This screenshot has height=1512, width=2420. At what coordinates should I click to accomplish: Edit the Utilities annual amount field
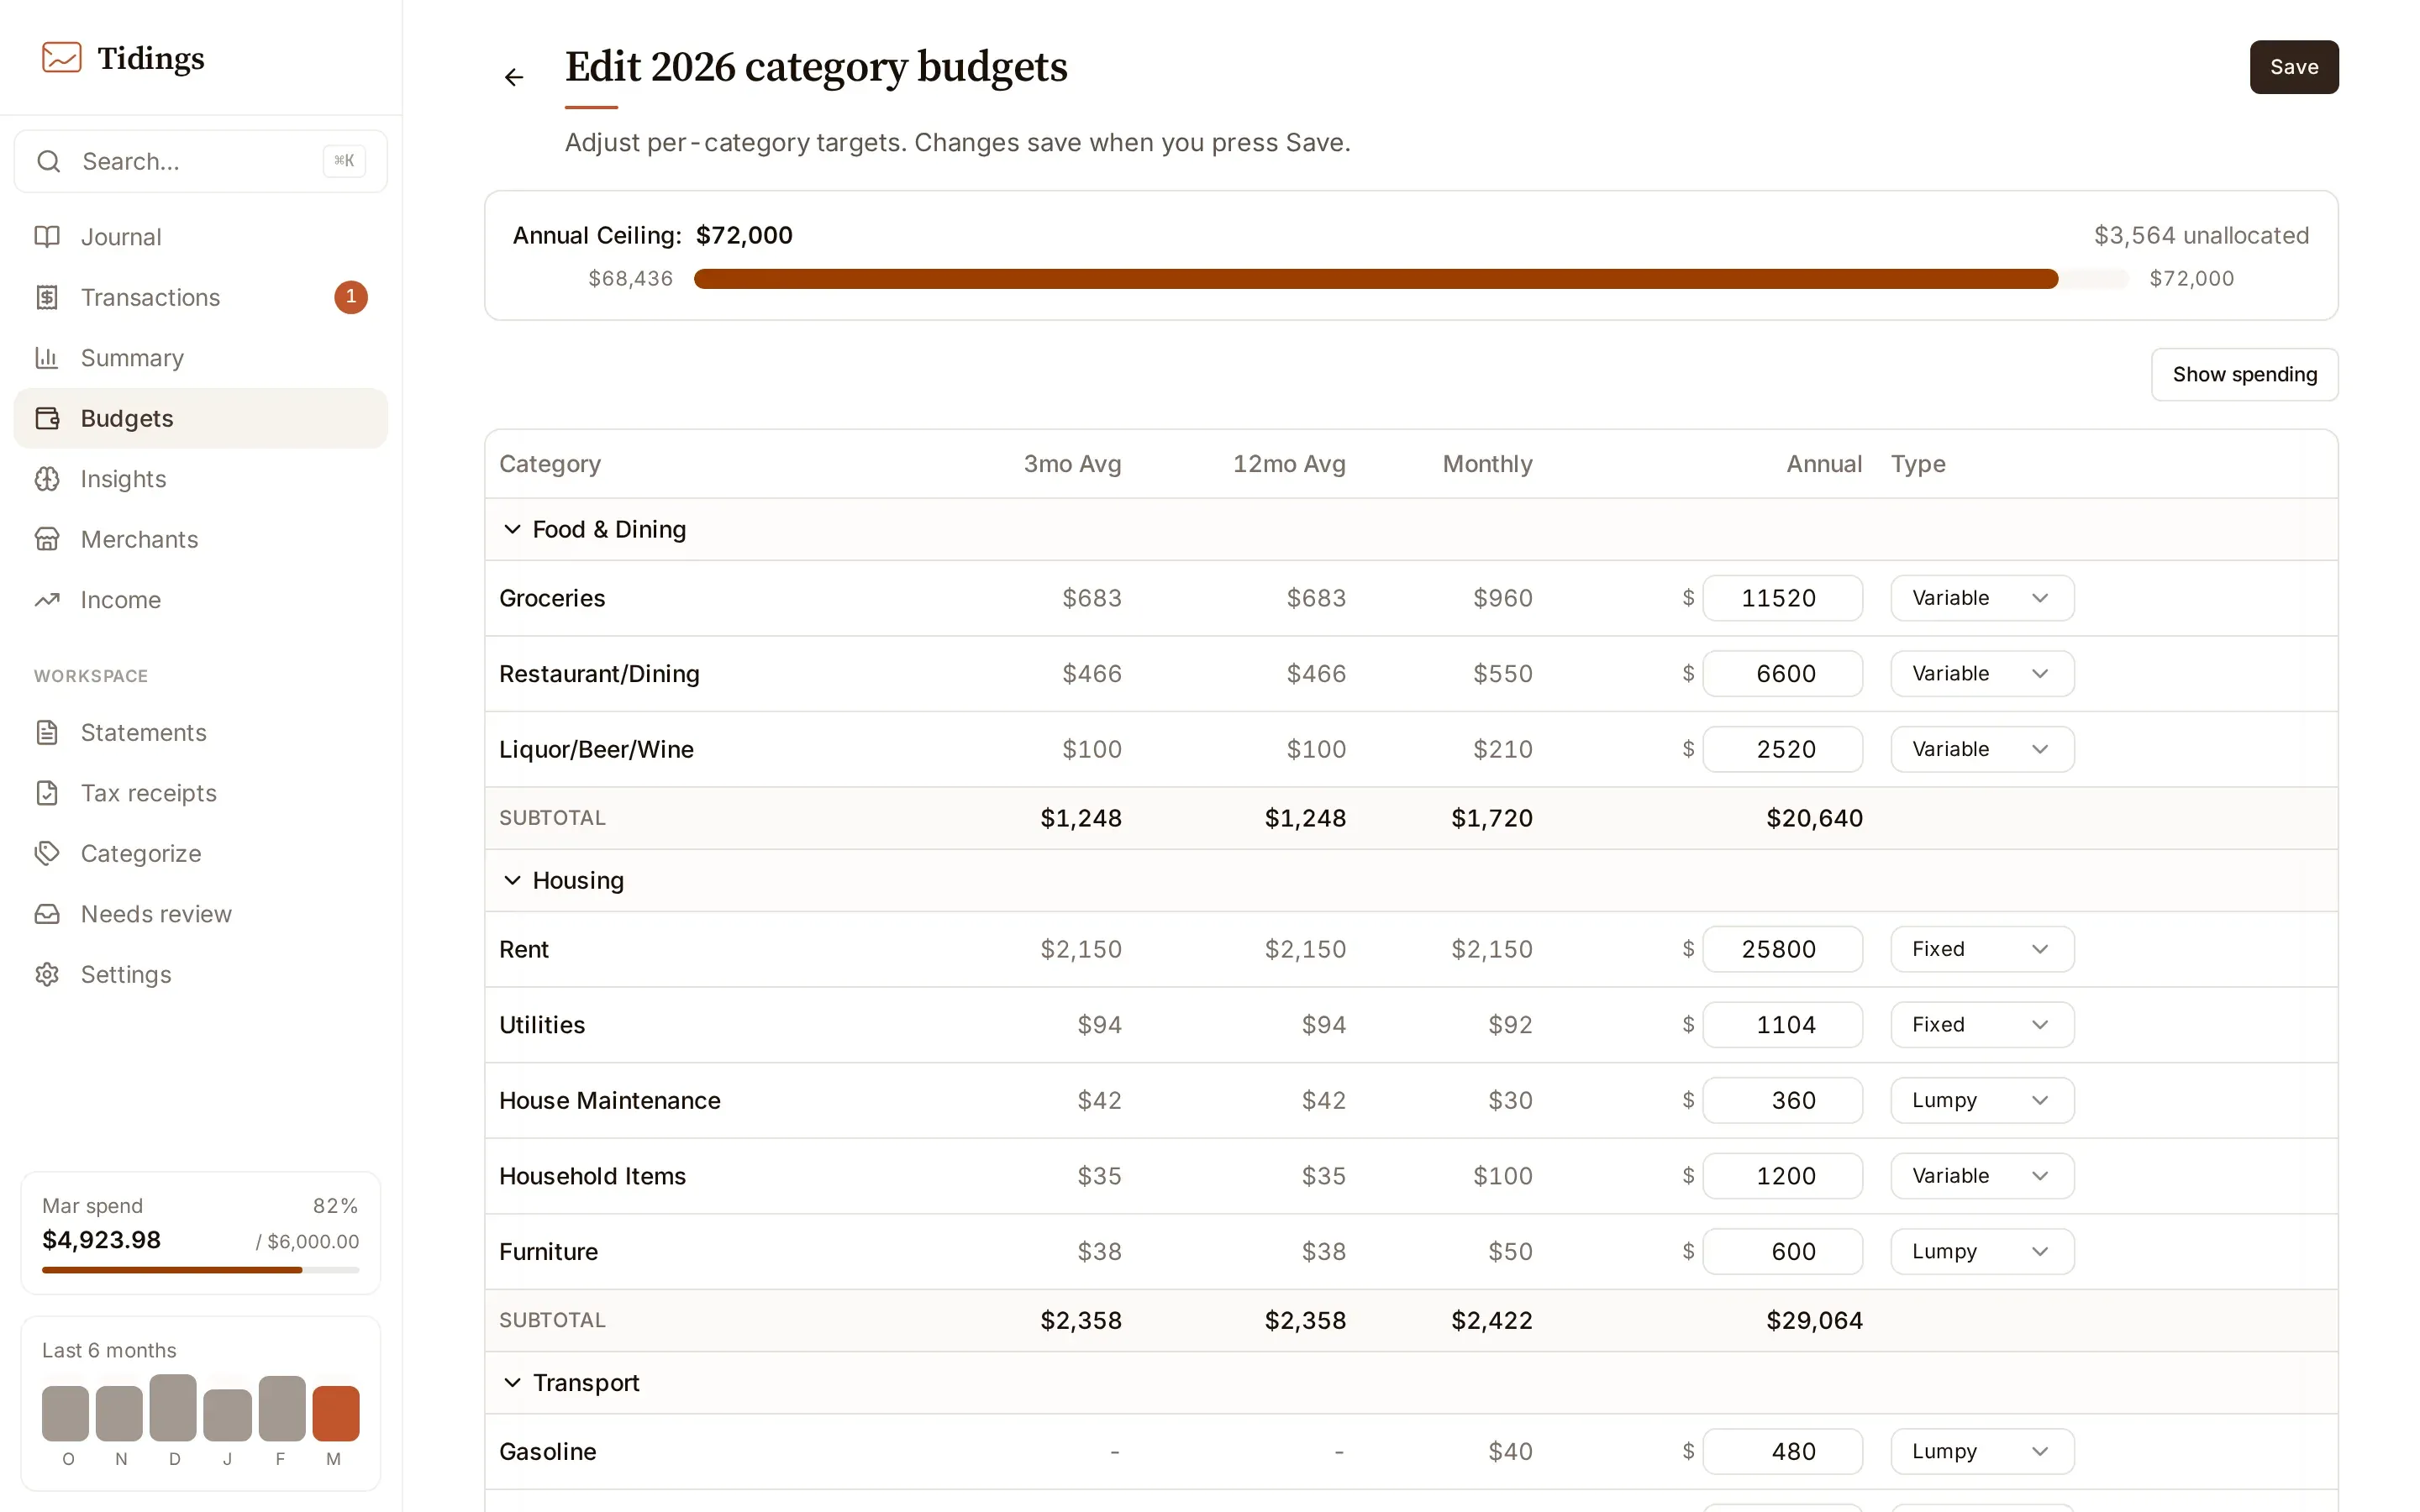[x=1782, y=1025]
